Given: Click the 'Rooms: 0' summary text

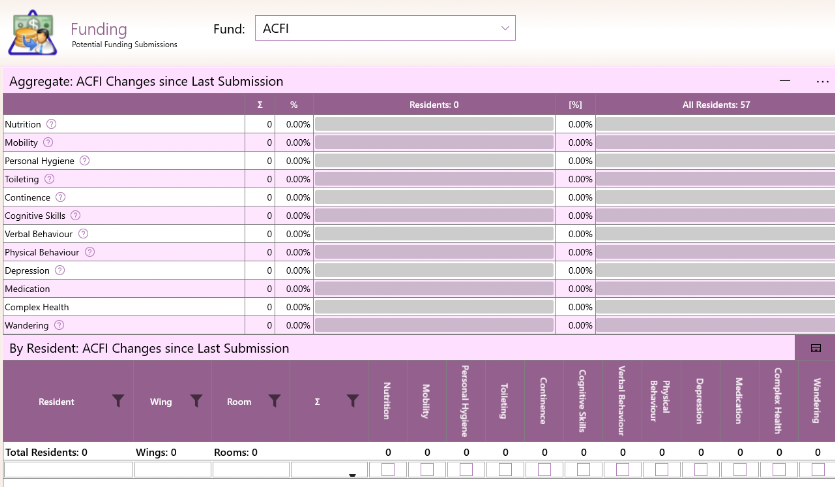Looking at the screenshot, I should (235, 452).
